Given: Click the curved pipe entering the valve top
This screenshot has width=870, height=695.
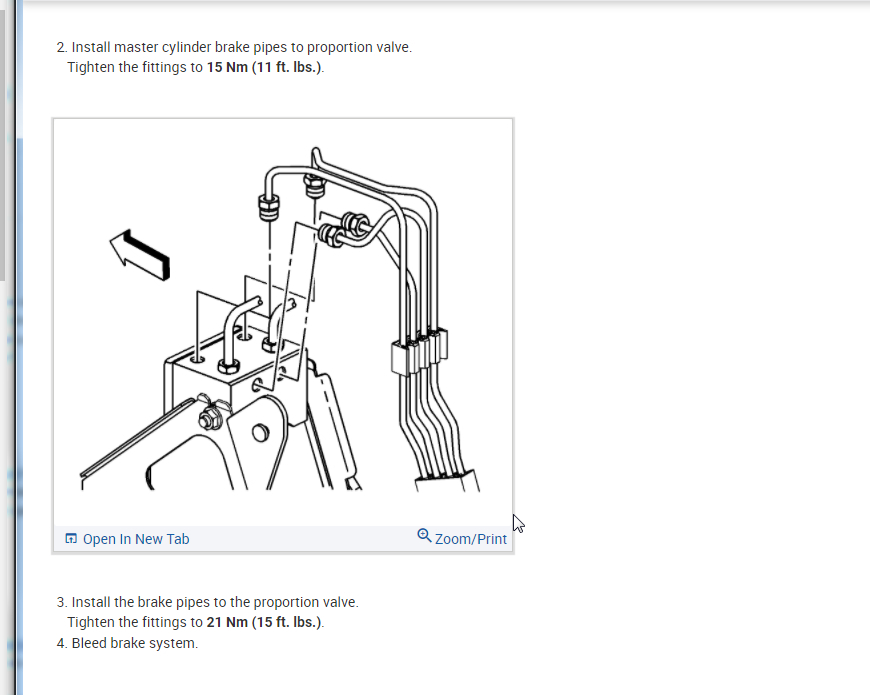Looking at the screenshot, I should 239,333.
